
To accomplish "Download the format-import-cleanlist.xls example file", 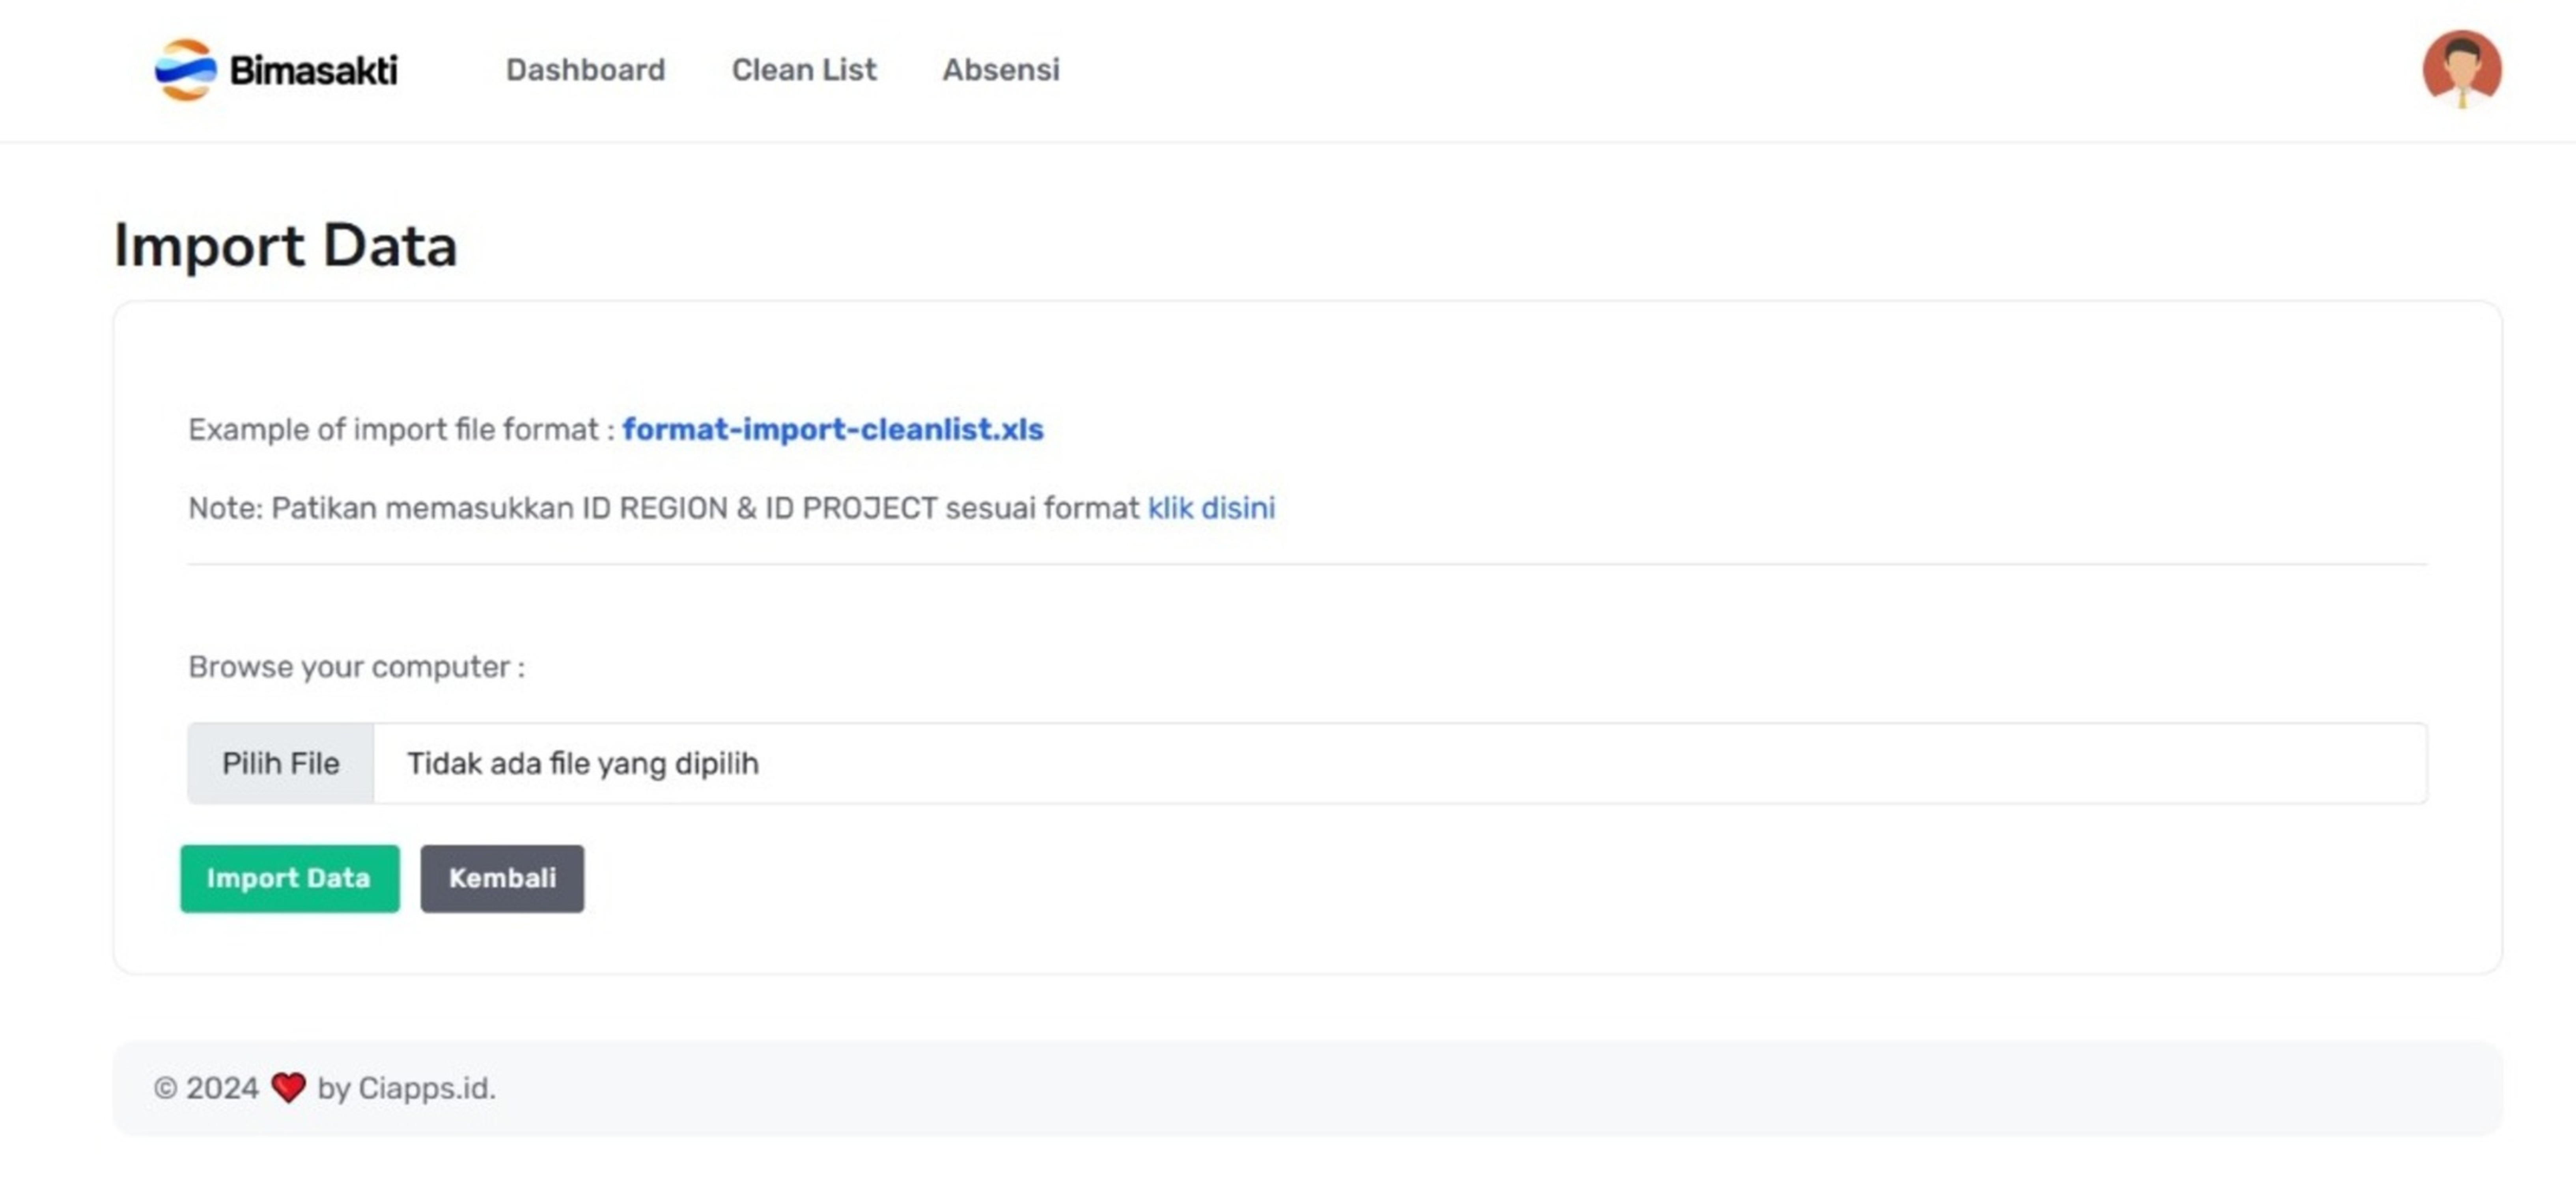I will click(x=832, y=429).
